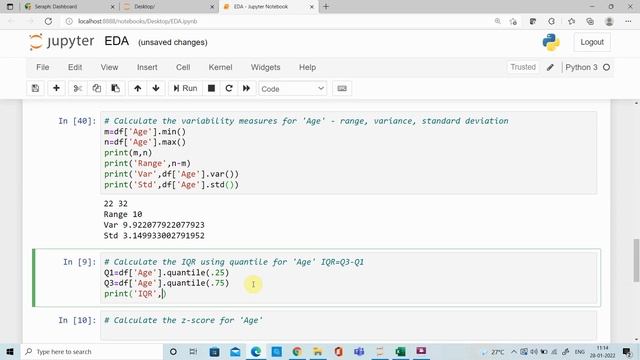The image size is (640, 360).
Task: Interrupt the kernel with stop icon
Action: click(211, 89)
